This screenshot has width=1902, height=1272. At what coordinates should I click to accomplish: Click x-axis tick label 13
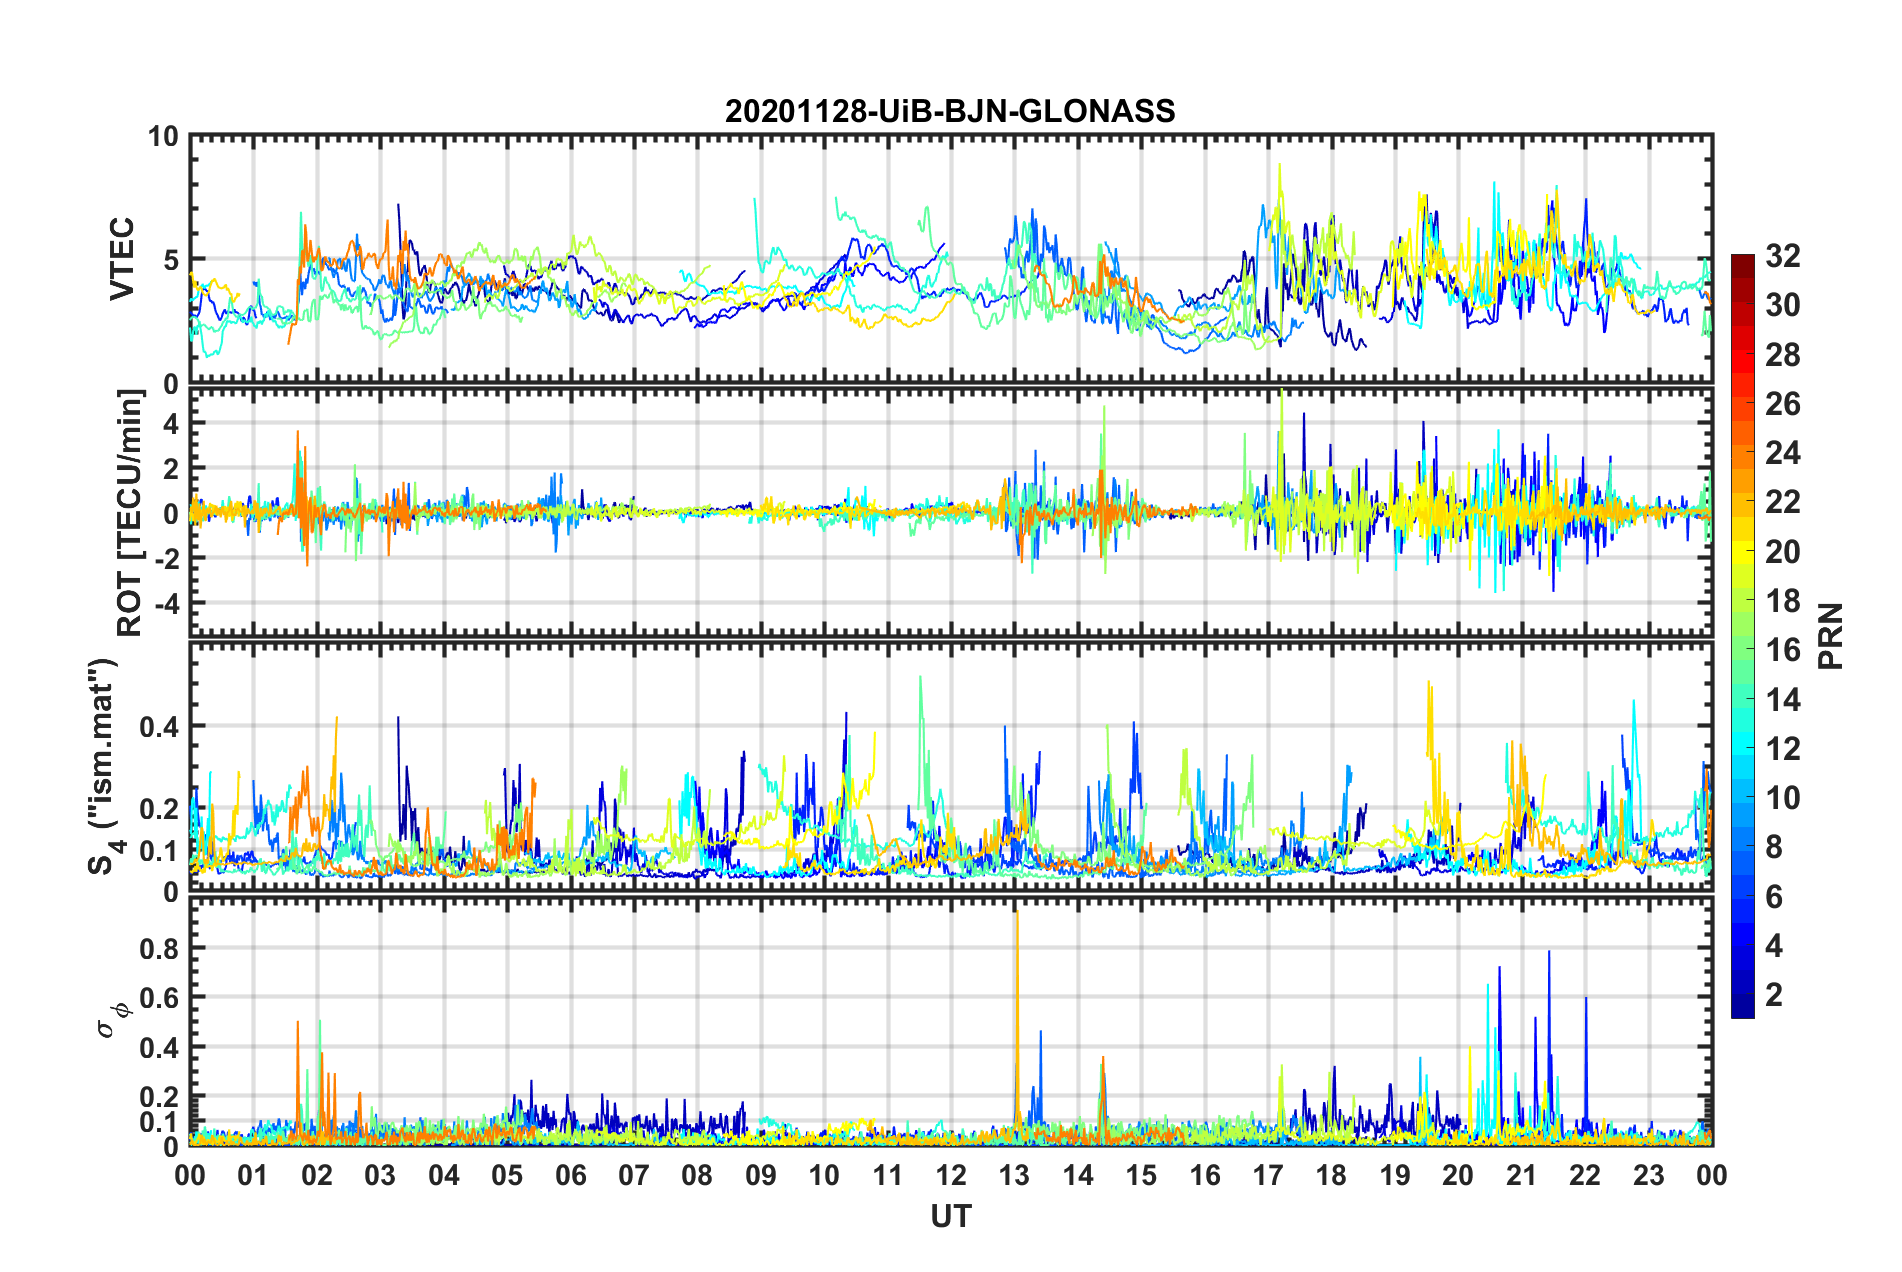pyautogui.click(x=1014, y=1175)
